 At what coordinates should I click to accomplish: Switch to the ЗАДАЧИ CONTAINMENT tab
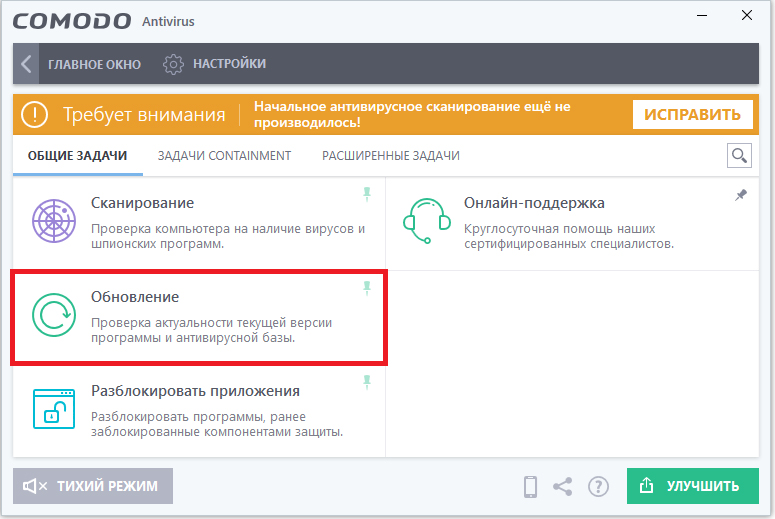coord(224,156)
